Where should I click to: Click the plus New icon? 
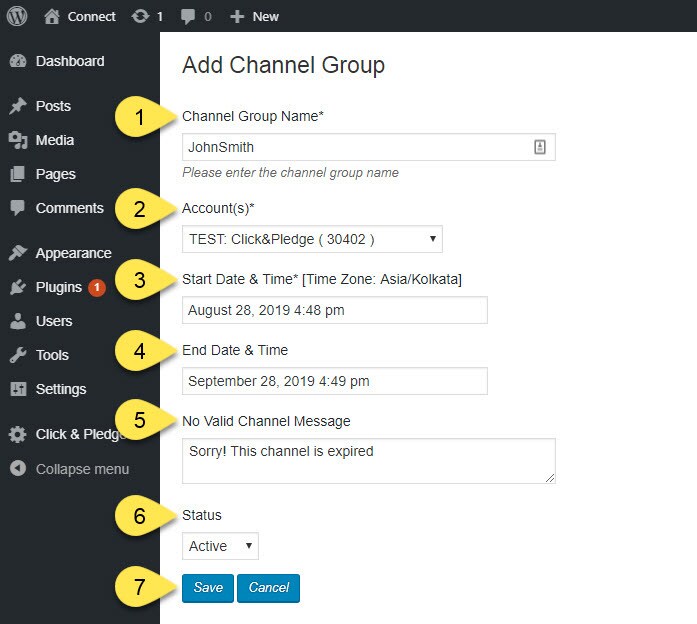click(237, 17)
